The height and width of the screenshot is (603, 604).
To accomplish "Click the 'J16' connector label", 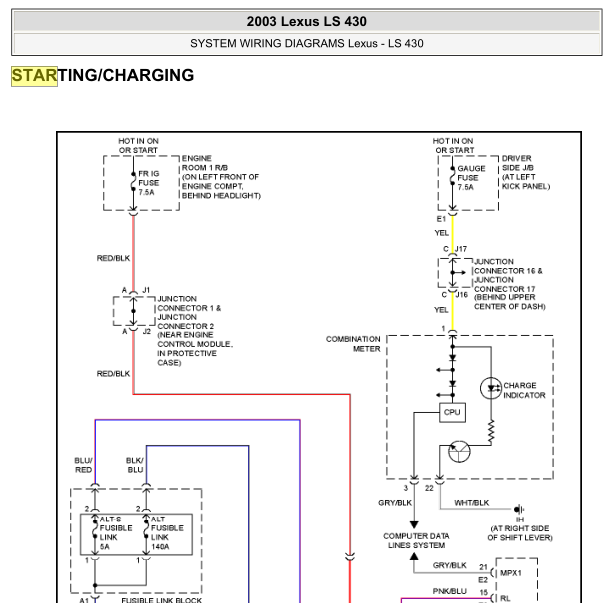I will tap(461, 295).
